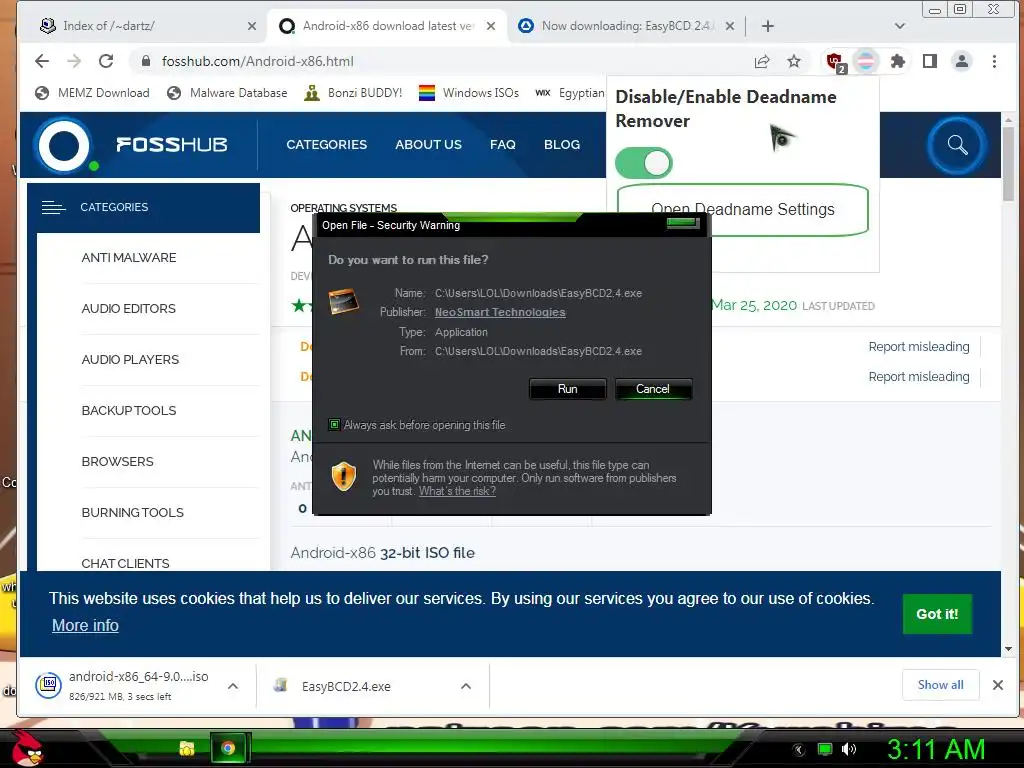Expand the android-x86 ISO download options chevron

point(232,686)
